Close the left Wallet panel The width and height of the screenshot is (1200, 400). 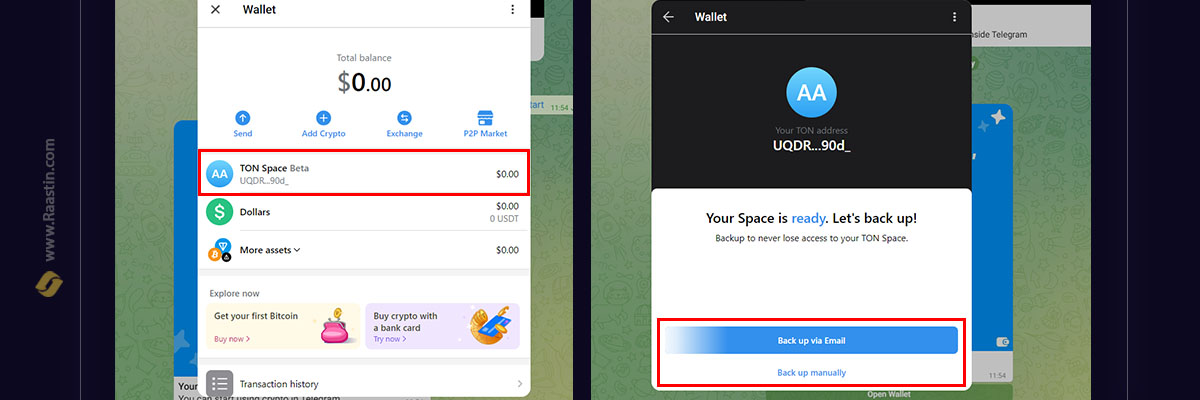(215, 10)
